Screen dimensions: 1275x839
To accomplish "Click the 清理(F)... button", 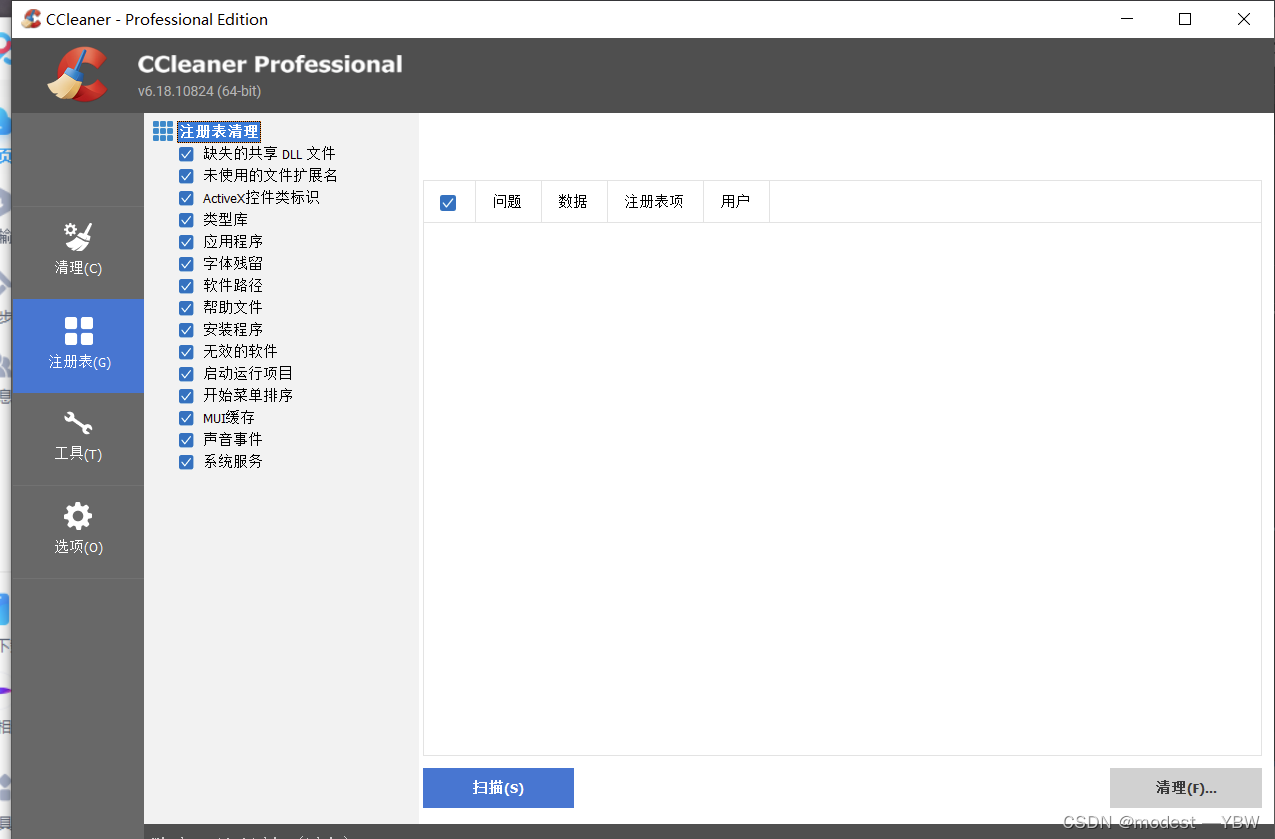I will pyautogui.click(x=1186, y=788).
